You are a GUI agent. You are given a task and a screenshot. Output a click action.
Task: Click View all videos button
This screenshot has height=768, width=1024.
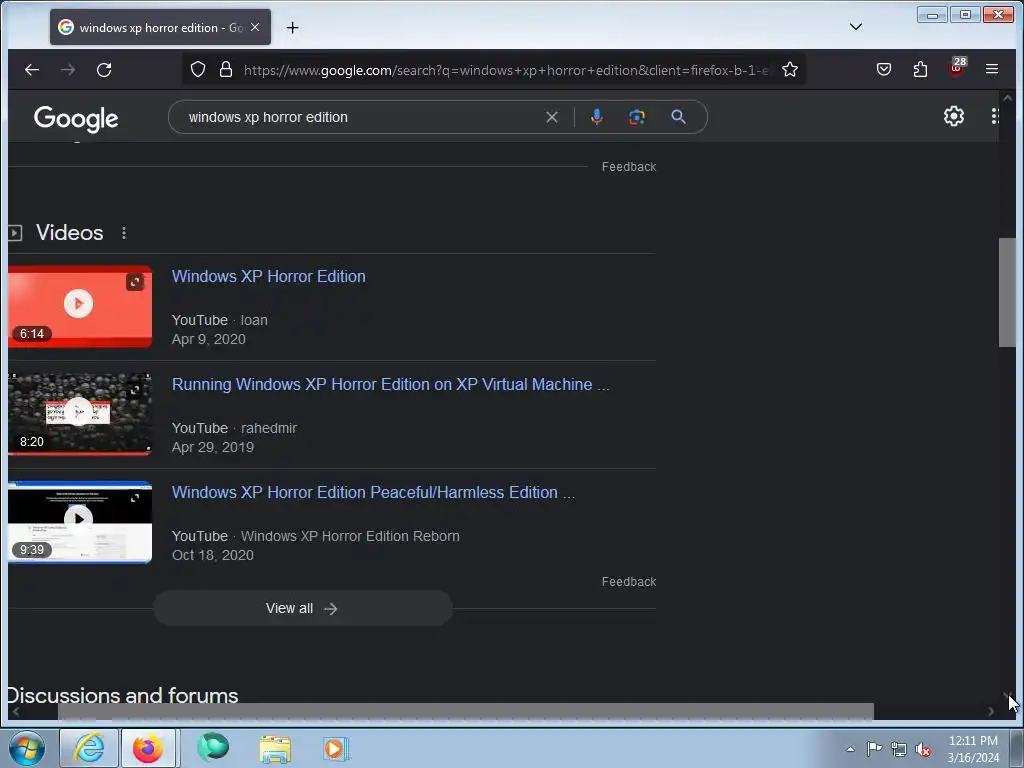click(x=302, y=608)
